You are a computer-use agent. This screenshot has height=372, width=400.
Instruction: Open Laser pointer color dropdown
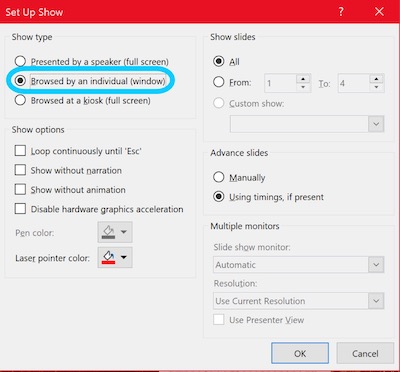[115, 257]
